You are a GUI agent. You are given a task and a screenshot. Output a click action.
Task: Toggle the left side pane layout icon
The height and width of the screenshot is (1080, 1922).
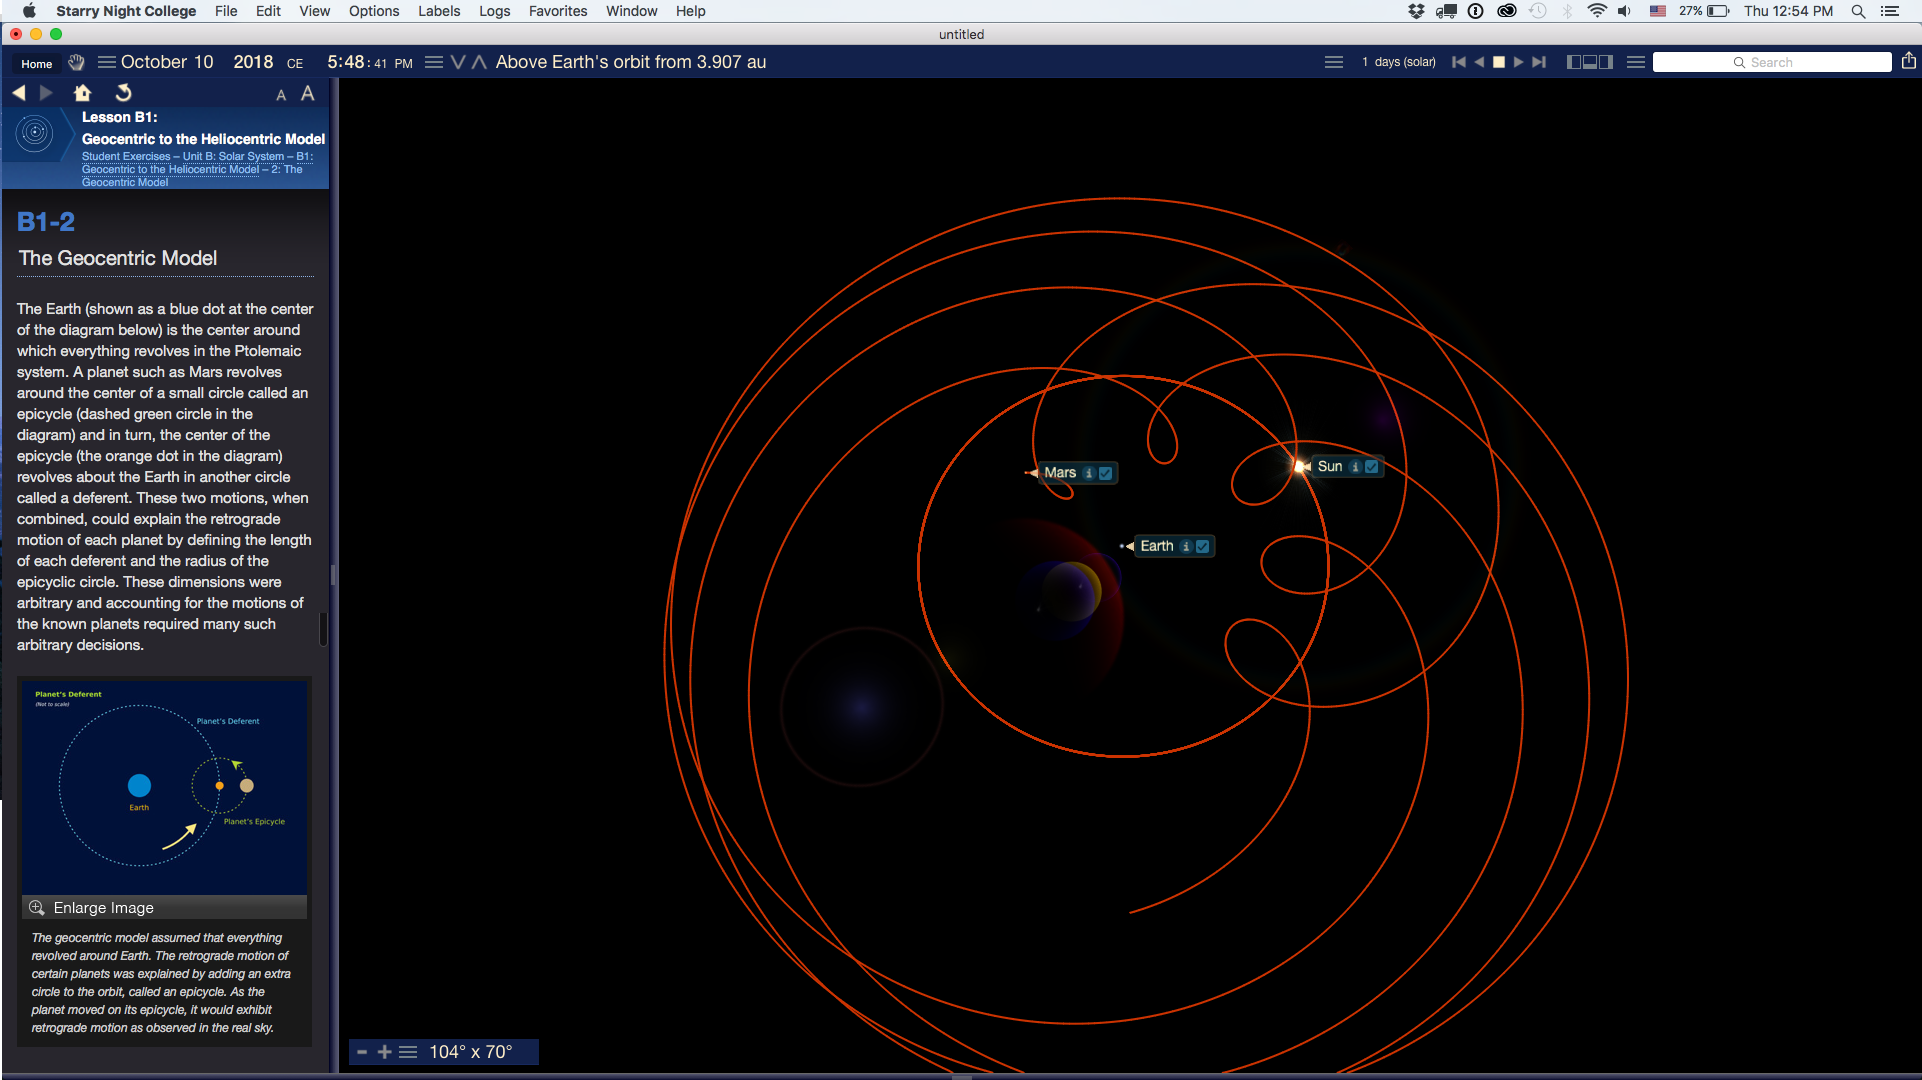click(x=1574, y=62)
